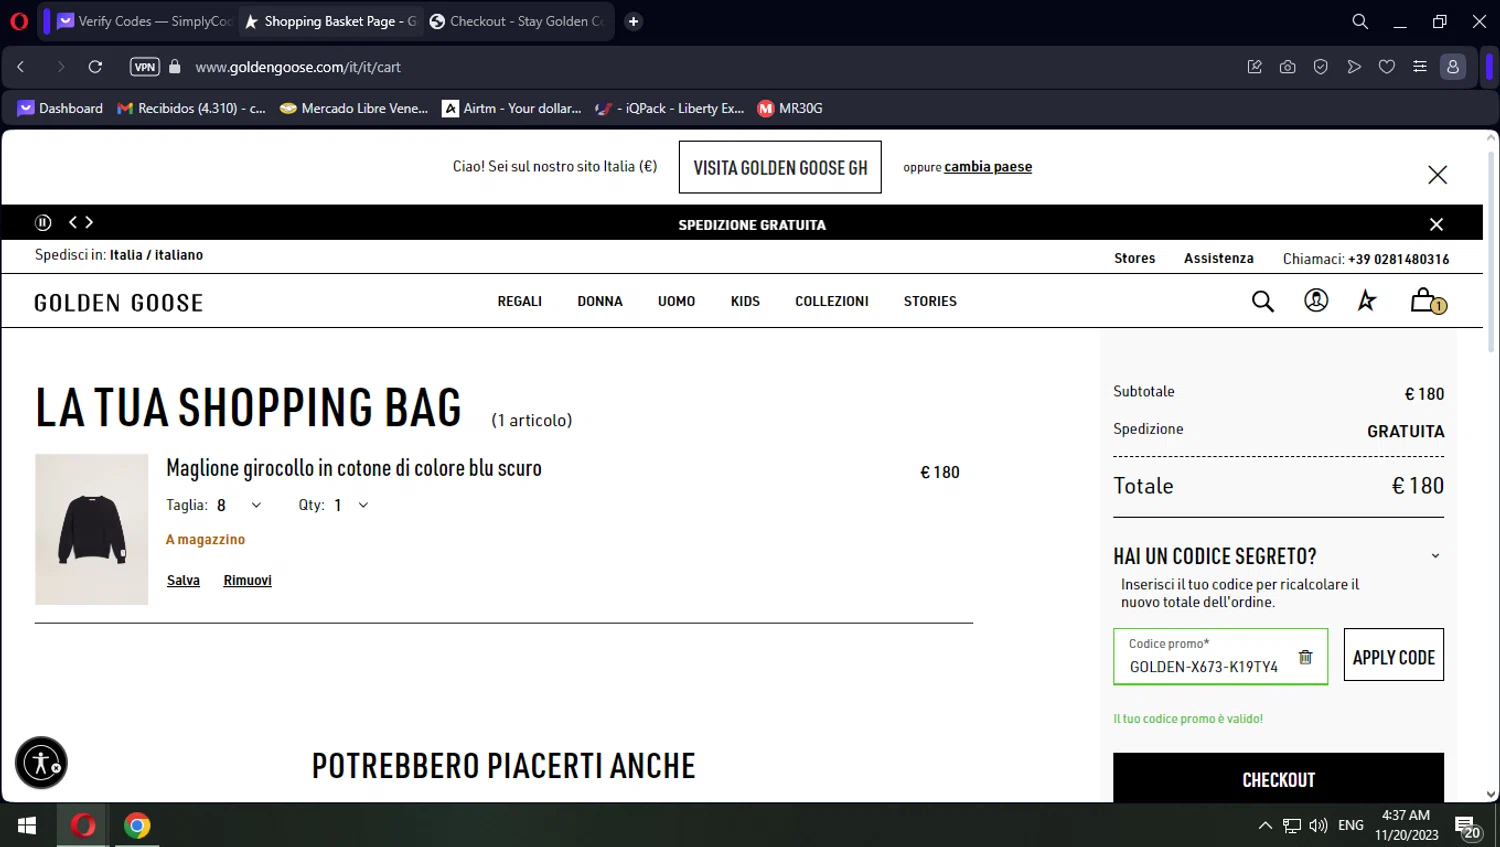This screenshot has width=1500, height=847.
Task: Open the Dashboard bookmark
Action: click(60, 108)
